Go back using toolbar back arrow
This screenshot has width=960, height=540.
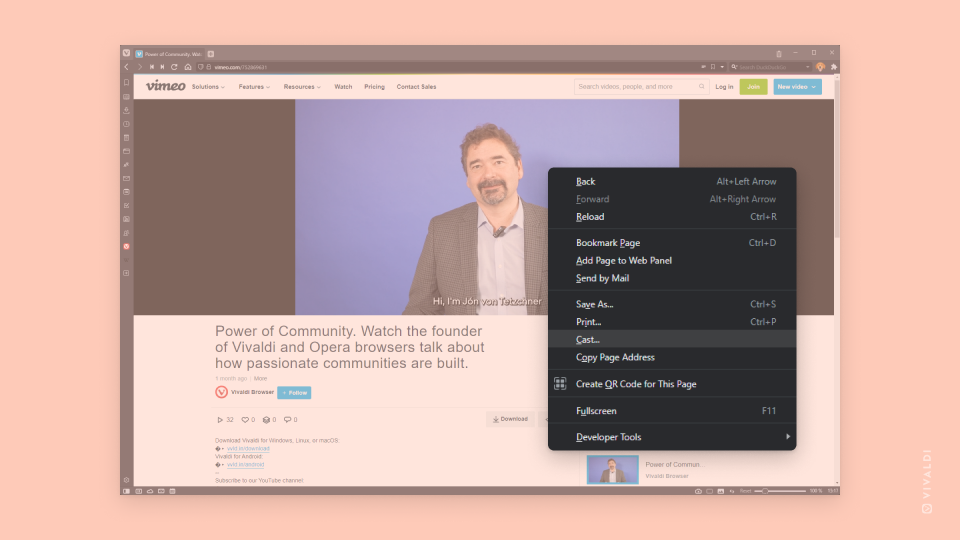(127, 67)
